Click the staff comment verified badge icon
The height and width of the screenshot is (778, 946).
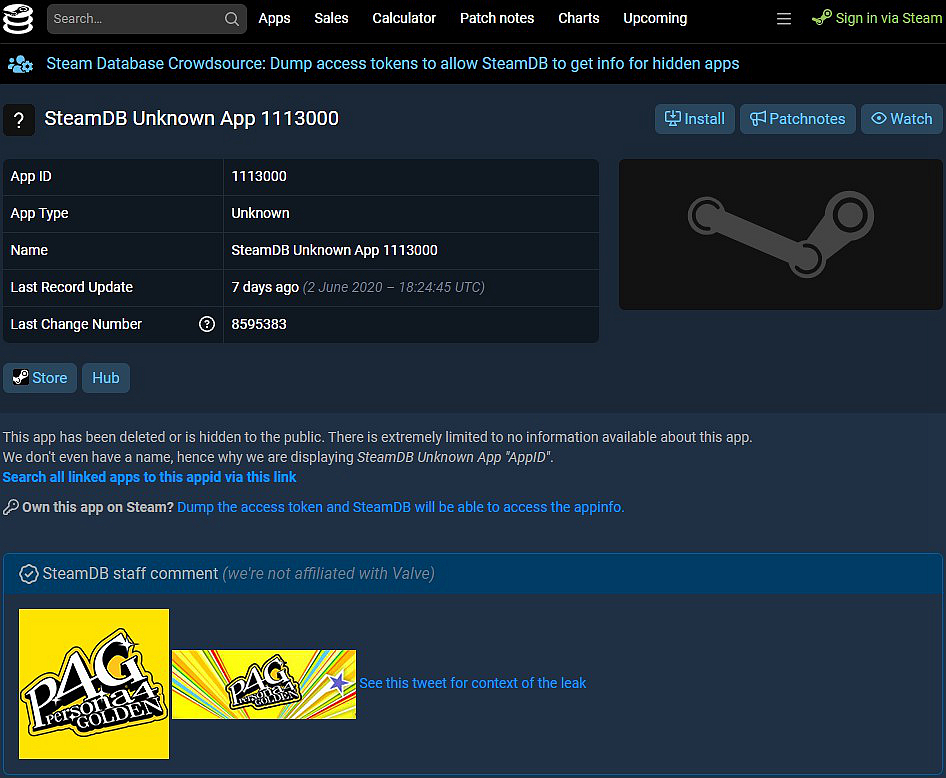click(28, 574)
